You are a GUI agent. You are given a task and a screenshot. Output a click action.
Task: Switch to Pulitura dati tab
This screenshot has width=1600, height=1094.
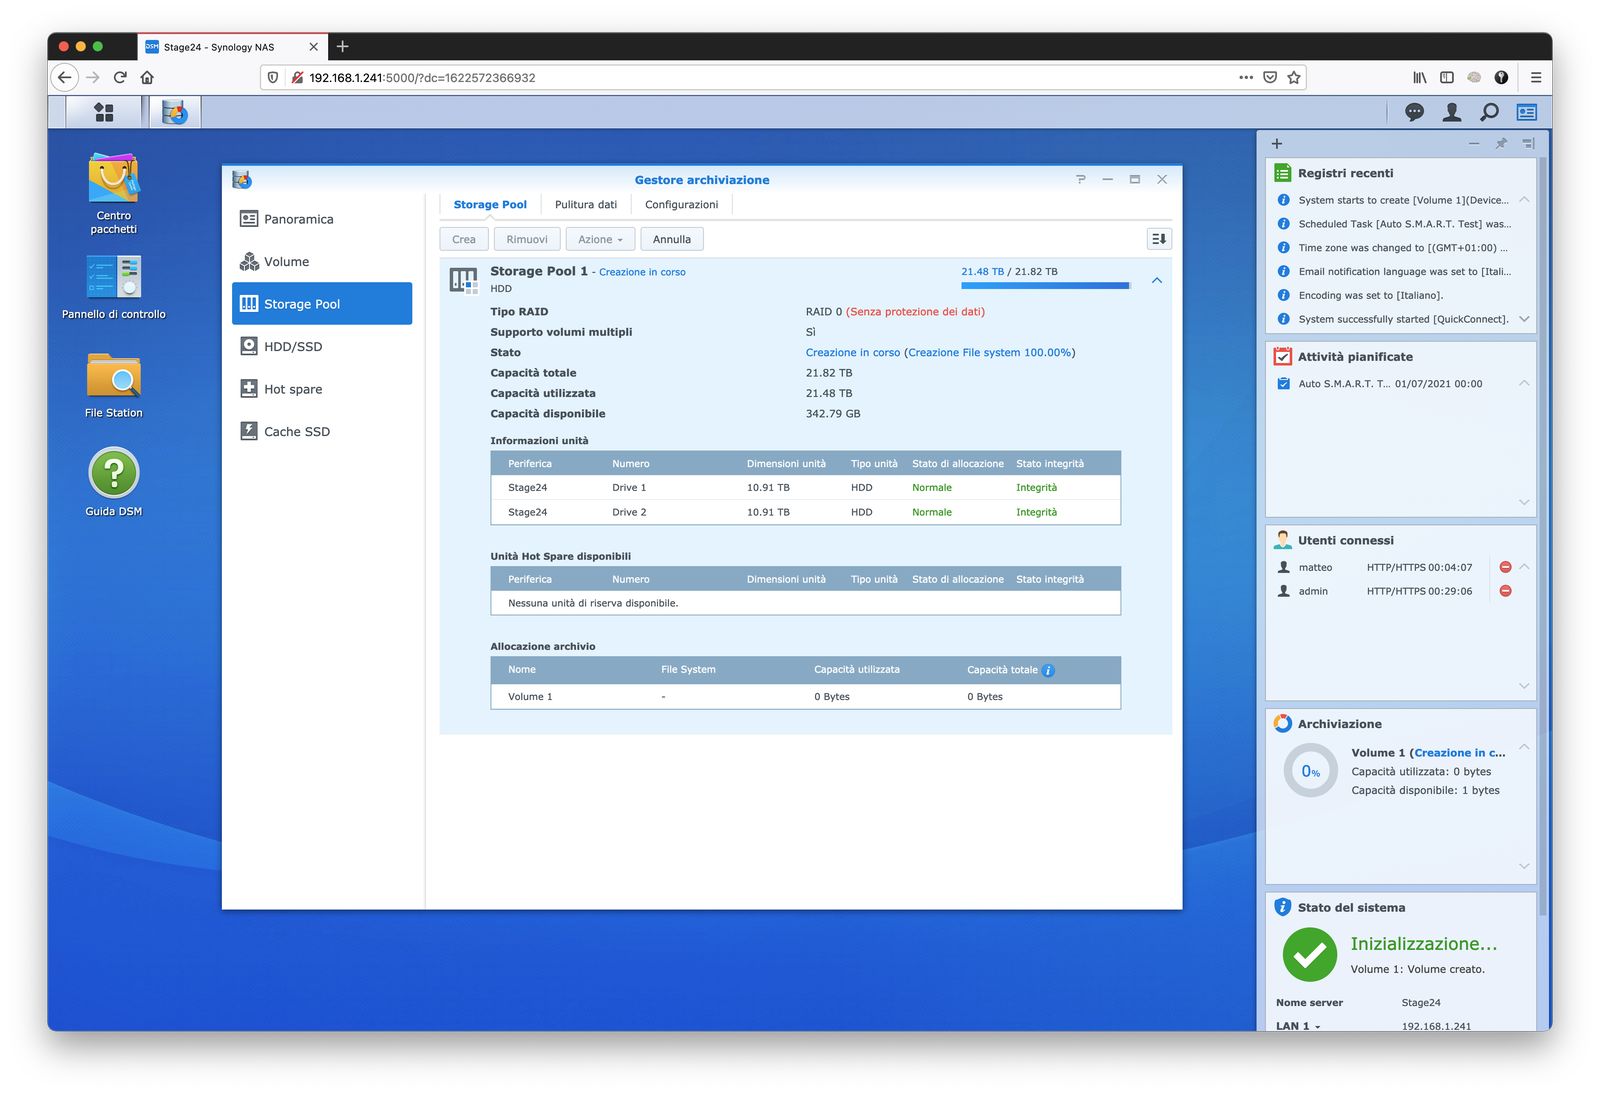coord(585,205)
